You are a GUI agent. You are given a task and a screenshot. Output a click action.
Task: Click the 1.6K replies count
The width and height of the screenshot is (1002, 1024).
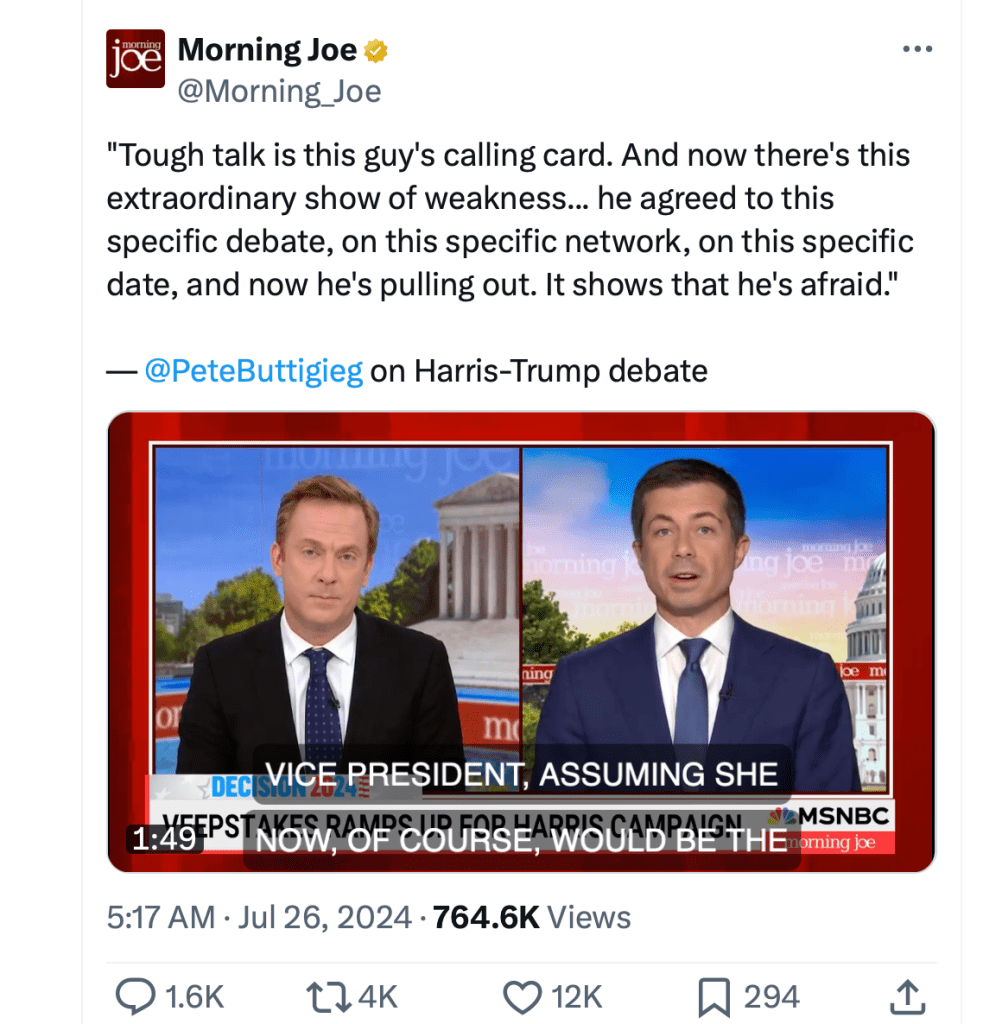click(194, 996)
